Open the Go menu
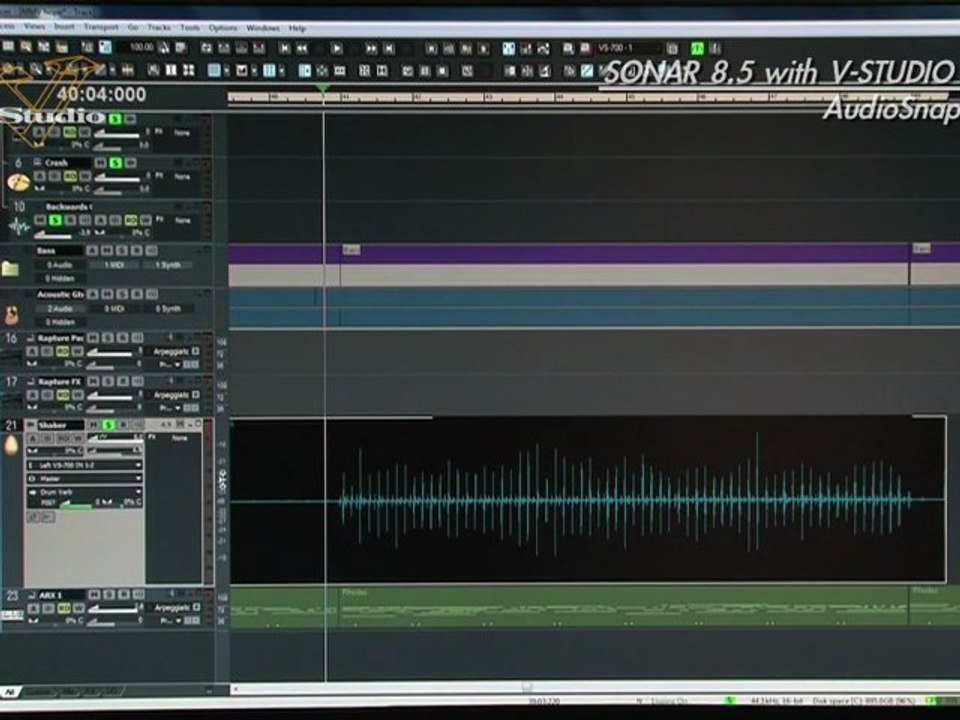This screenshot has width=960, height=720. [x=133, y=28]
